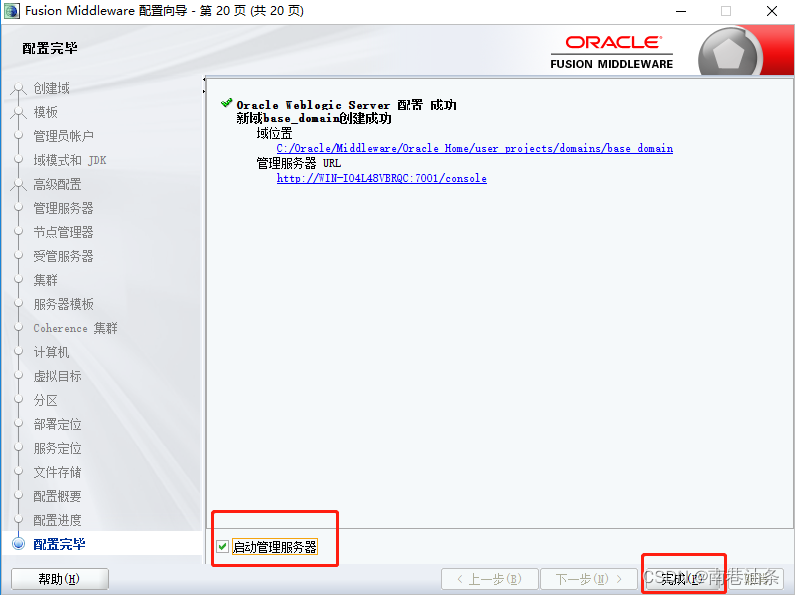Click the '管理服务器 URL' label
This screenshot has height=595, width=795.
pyautogui.click(x=299, y=163)
